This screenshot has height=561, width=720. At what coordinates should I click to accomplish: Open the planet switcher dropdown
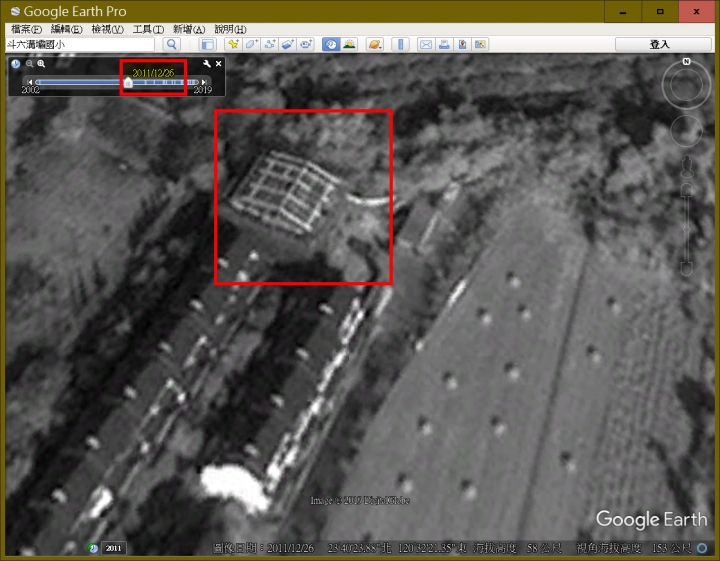point(375,45)
